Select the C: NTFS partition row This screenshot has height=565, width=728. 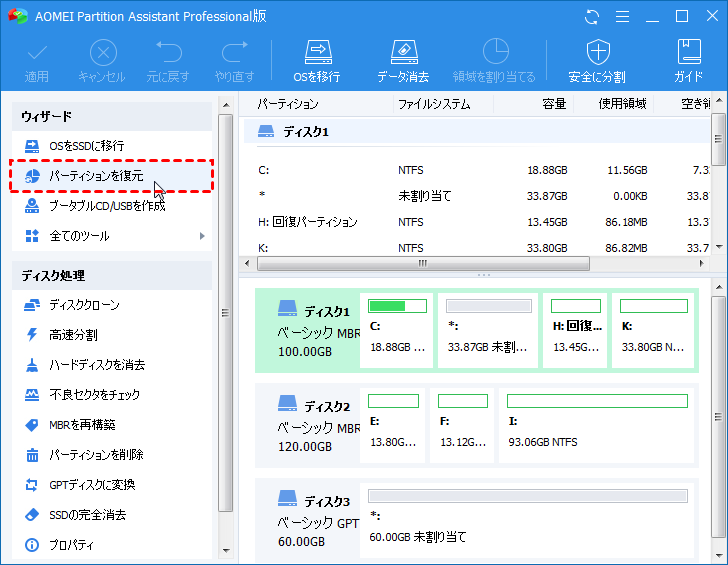477,170
